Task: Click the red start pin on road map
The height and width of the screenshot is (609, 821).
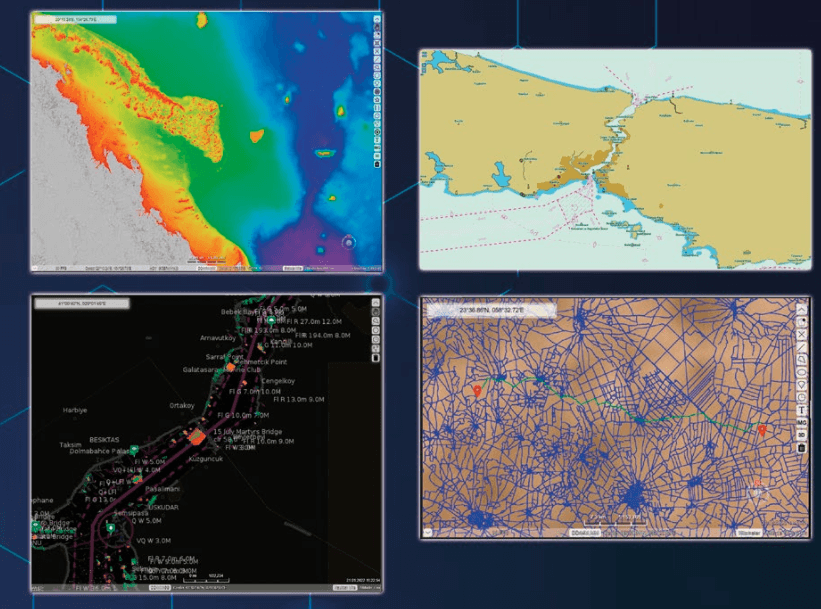Action: point(478,390)
